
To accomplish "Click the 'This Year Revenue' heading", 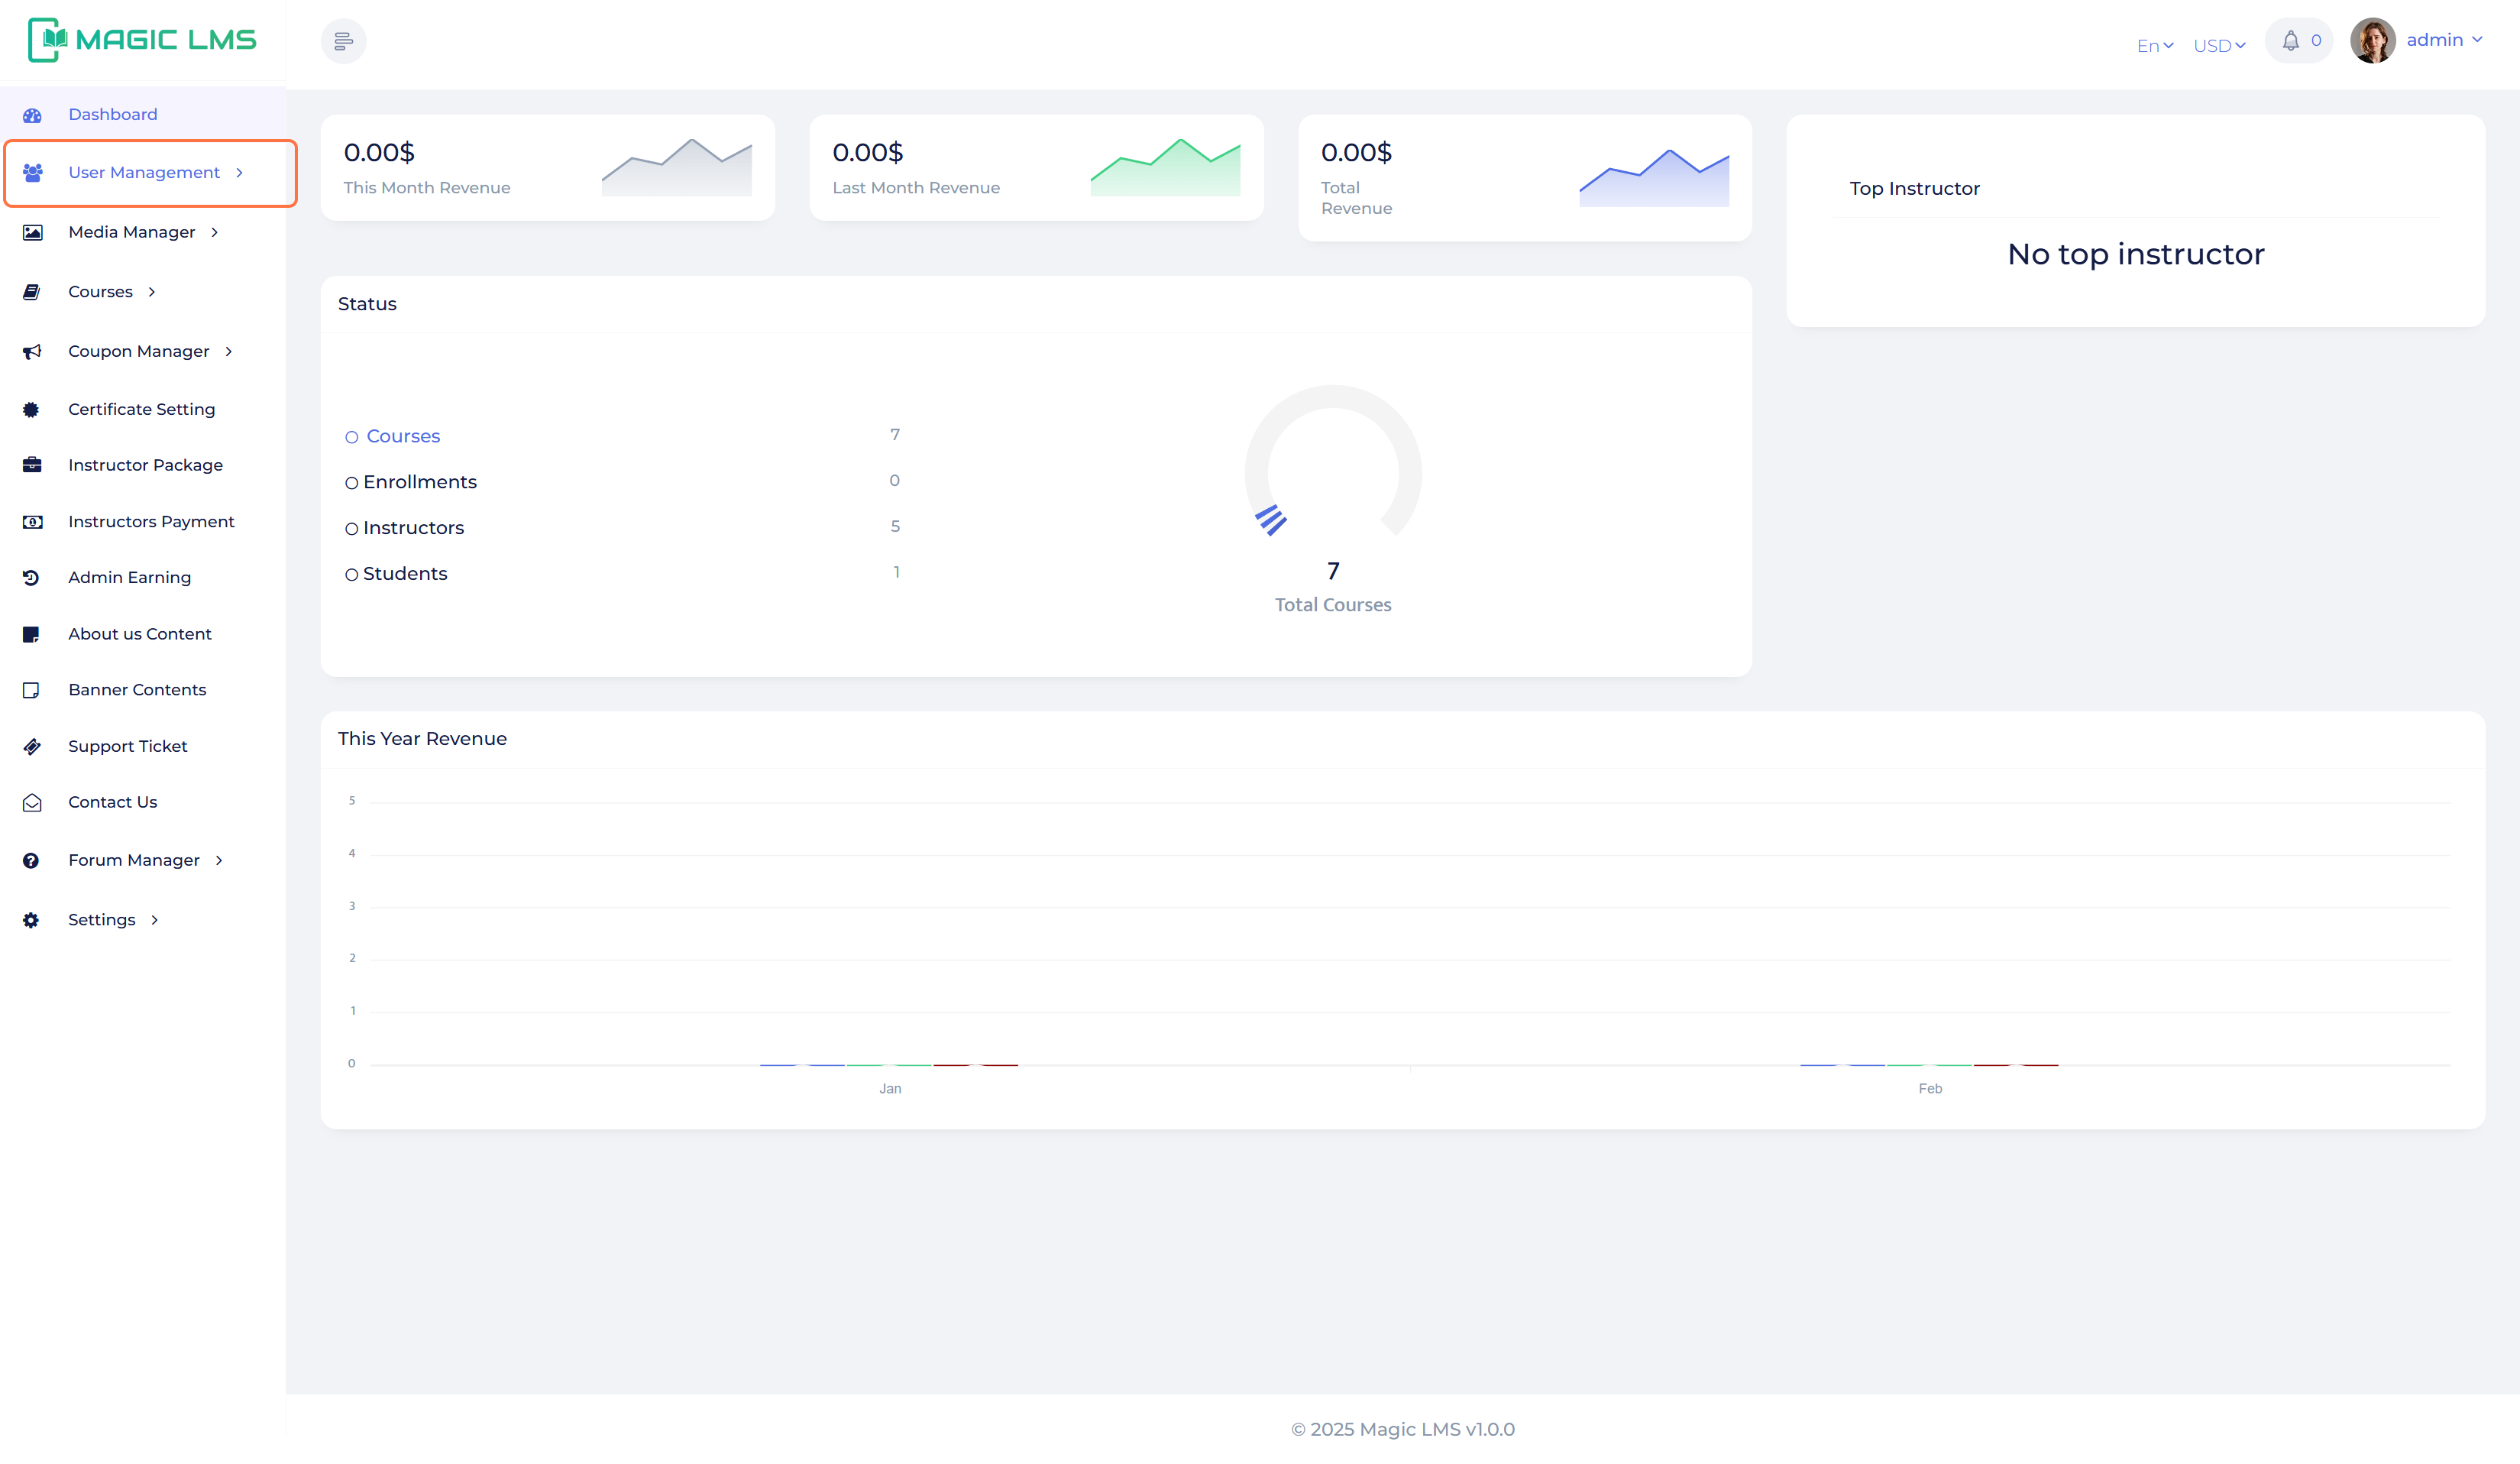I will click(x=422, y=739).
